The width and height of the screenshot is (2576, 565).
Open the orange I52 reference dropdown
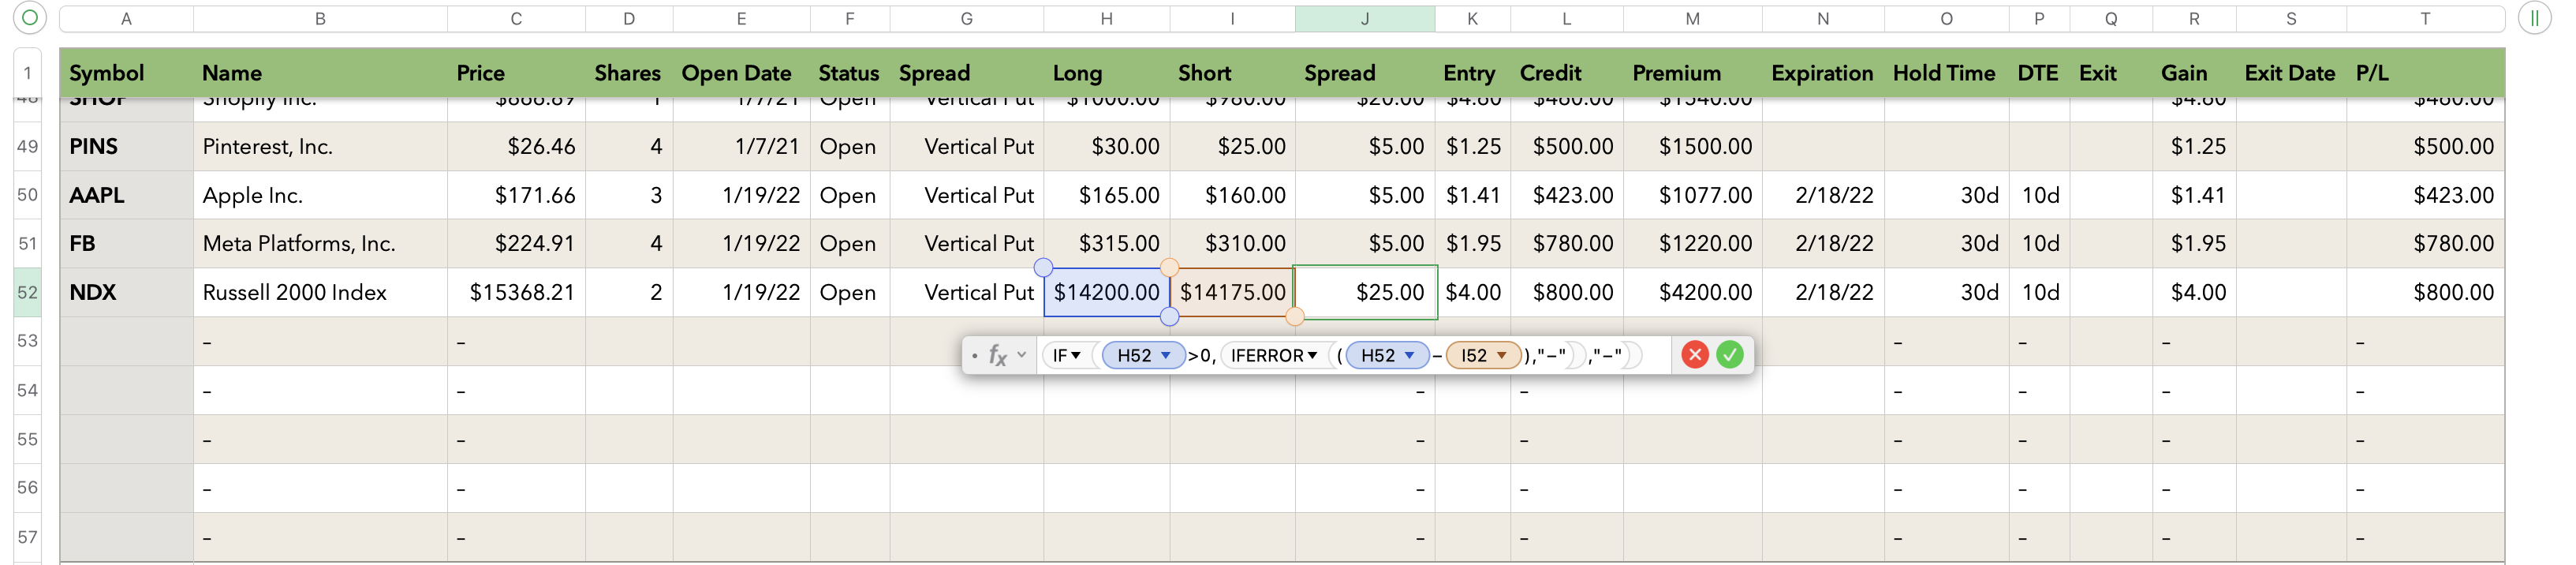(x=1501, y=355)
